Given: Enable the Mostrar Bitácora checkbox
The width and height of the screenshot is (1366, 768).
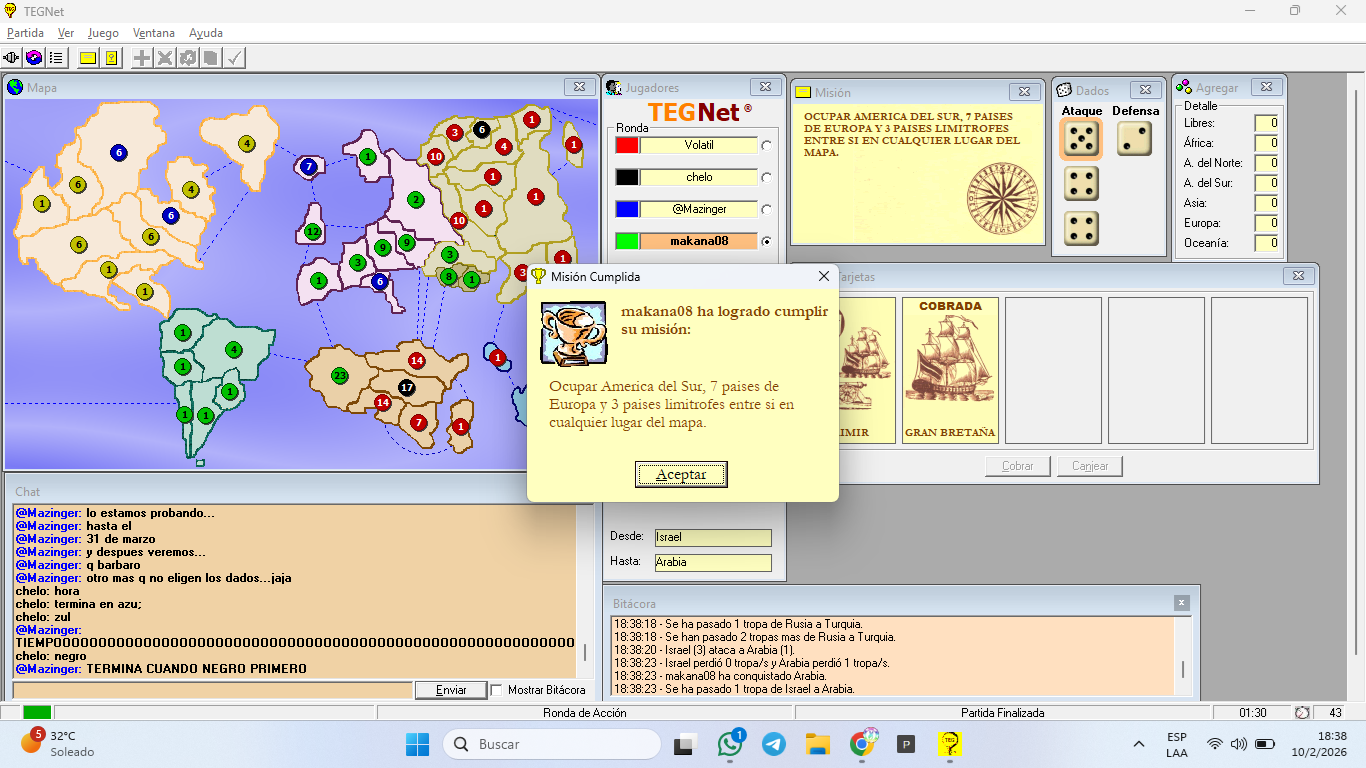Looking at the screenshot, I should click(496, 690).
